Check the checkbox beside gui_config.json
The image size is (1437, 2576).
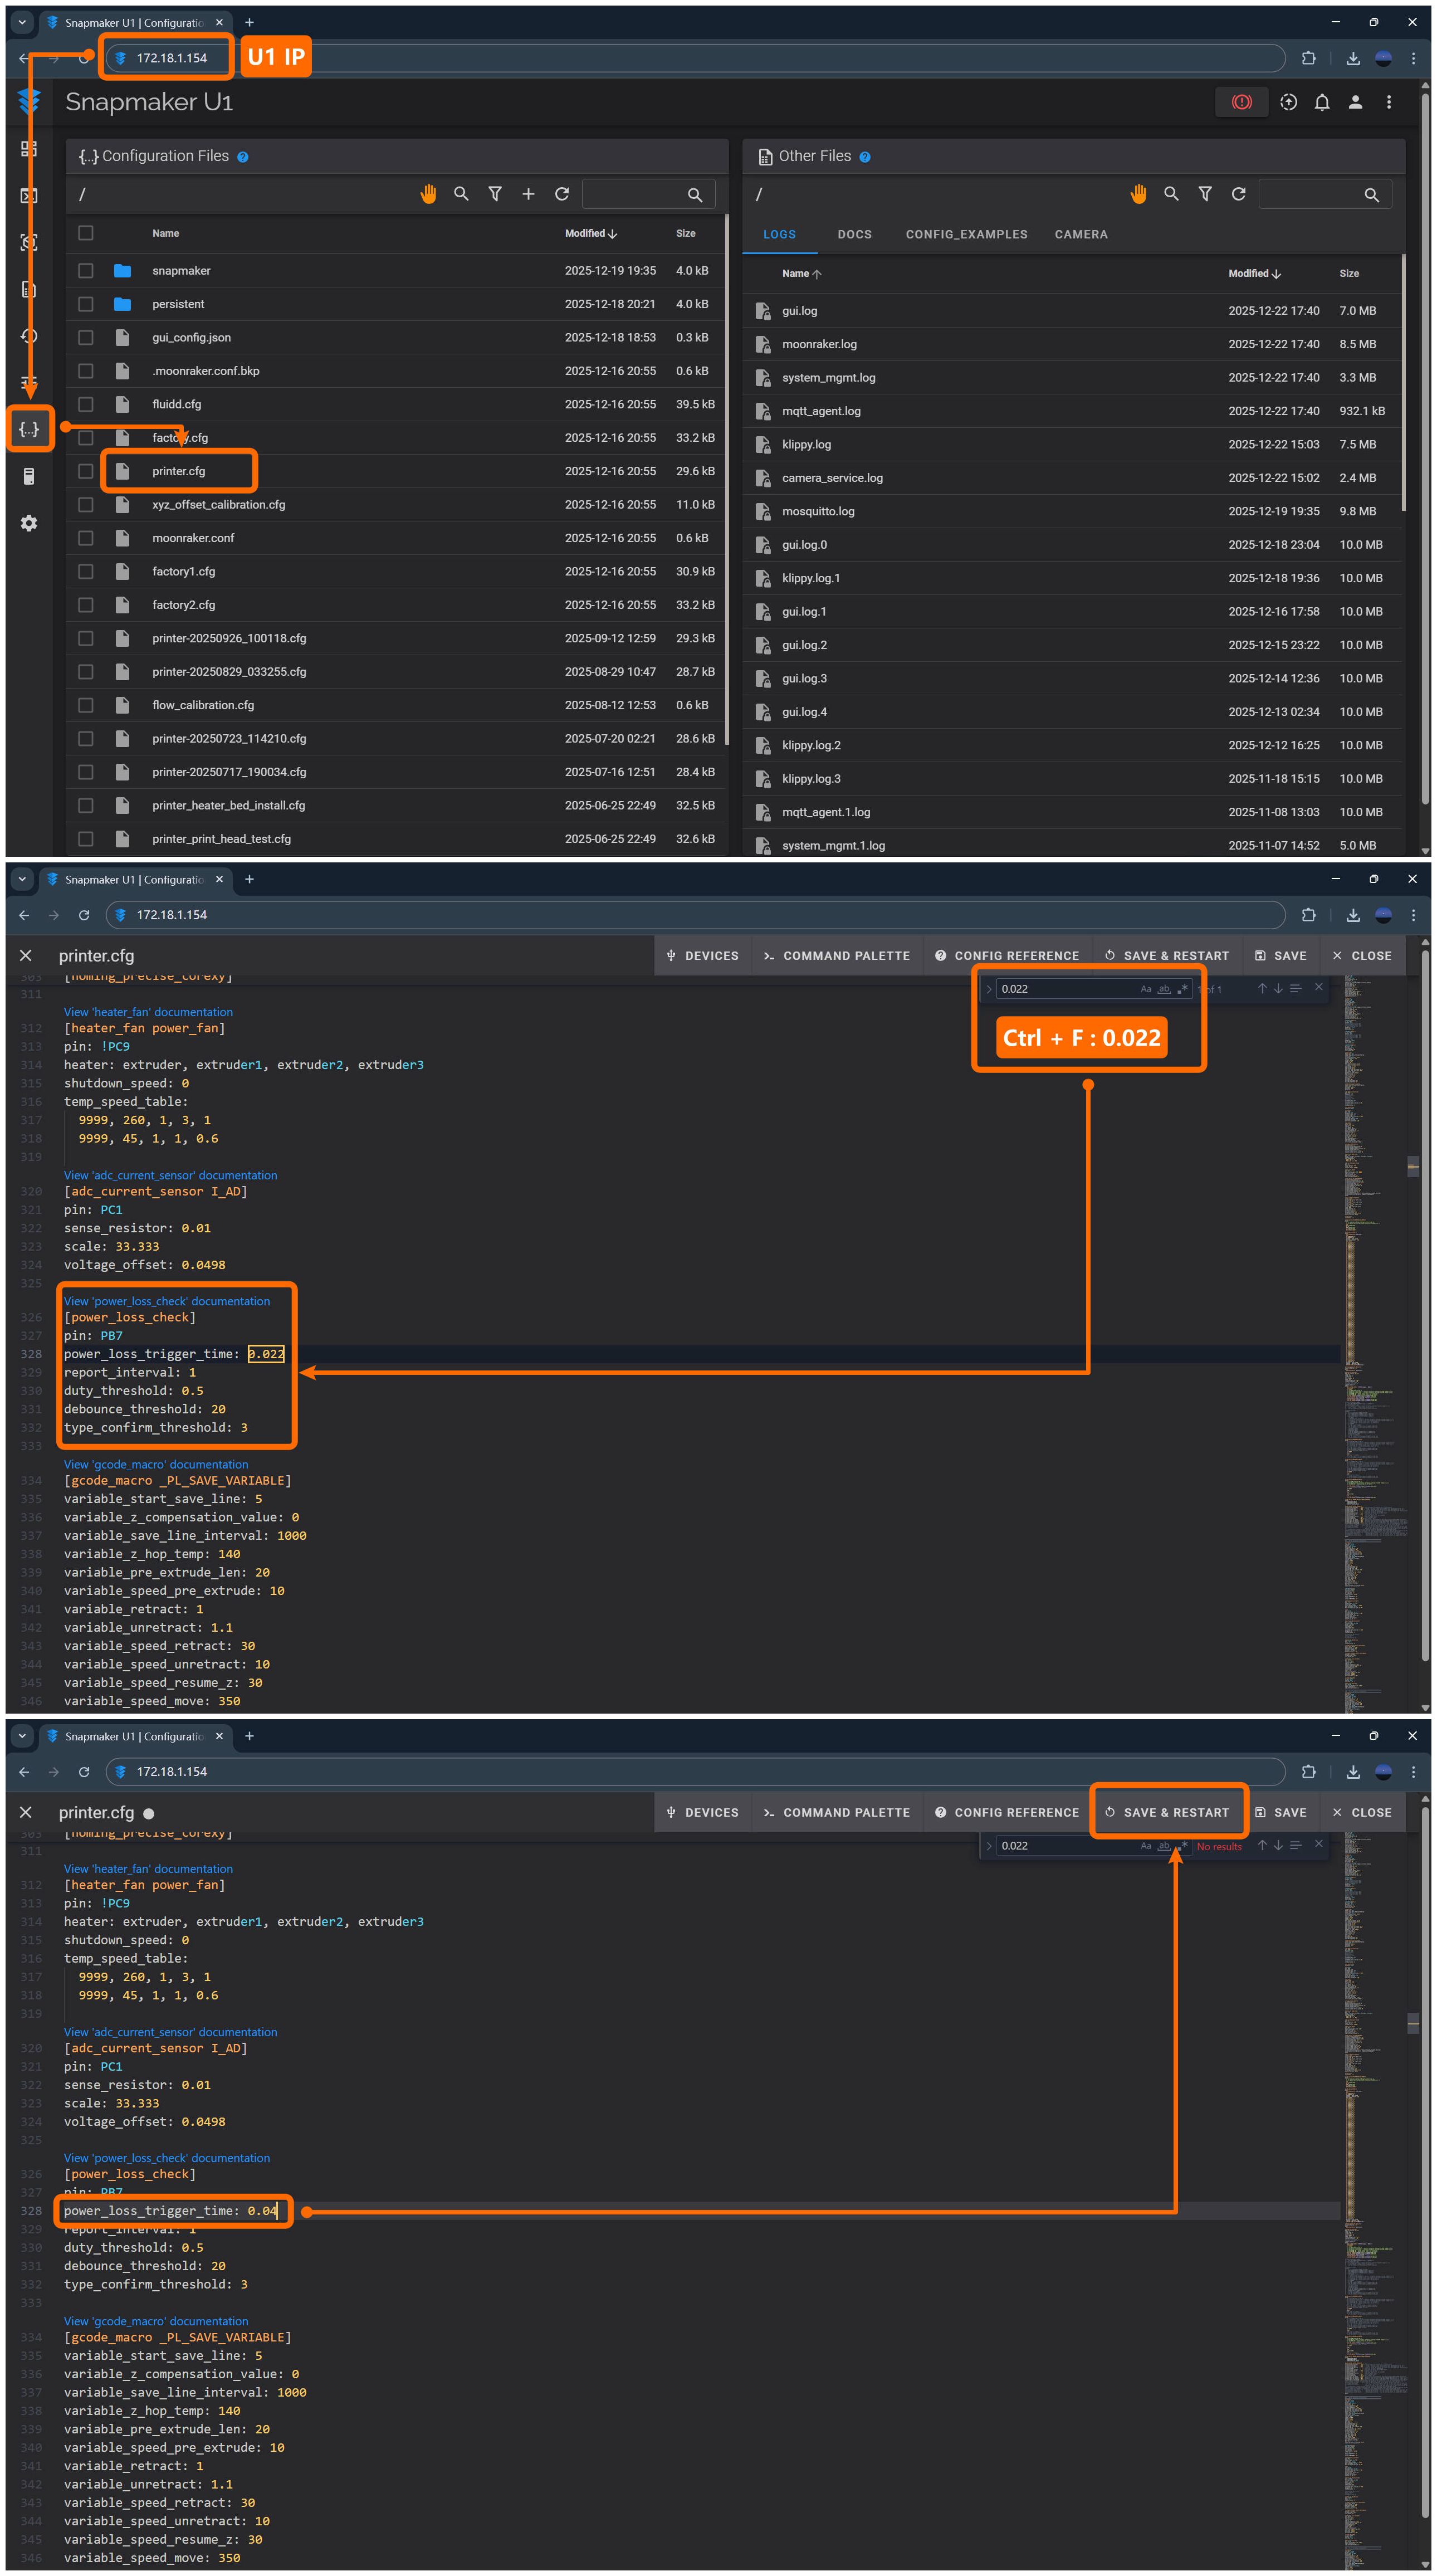point(86,337)
